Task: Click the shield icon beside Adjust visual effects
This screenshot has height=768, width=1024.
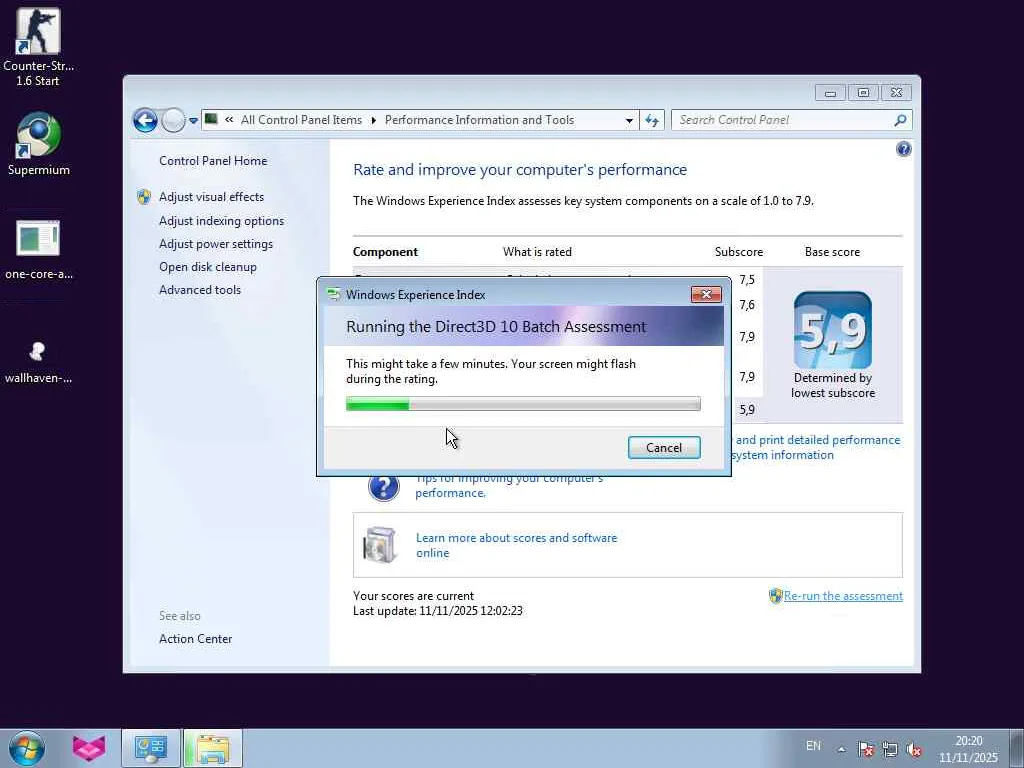Action: (x=144, y=197)
